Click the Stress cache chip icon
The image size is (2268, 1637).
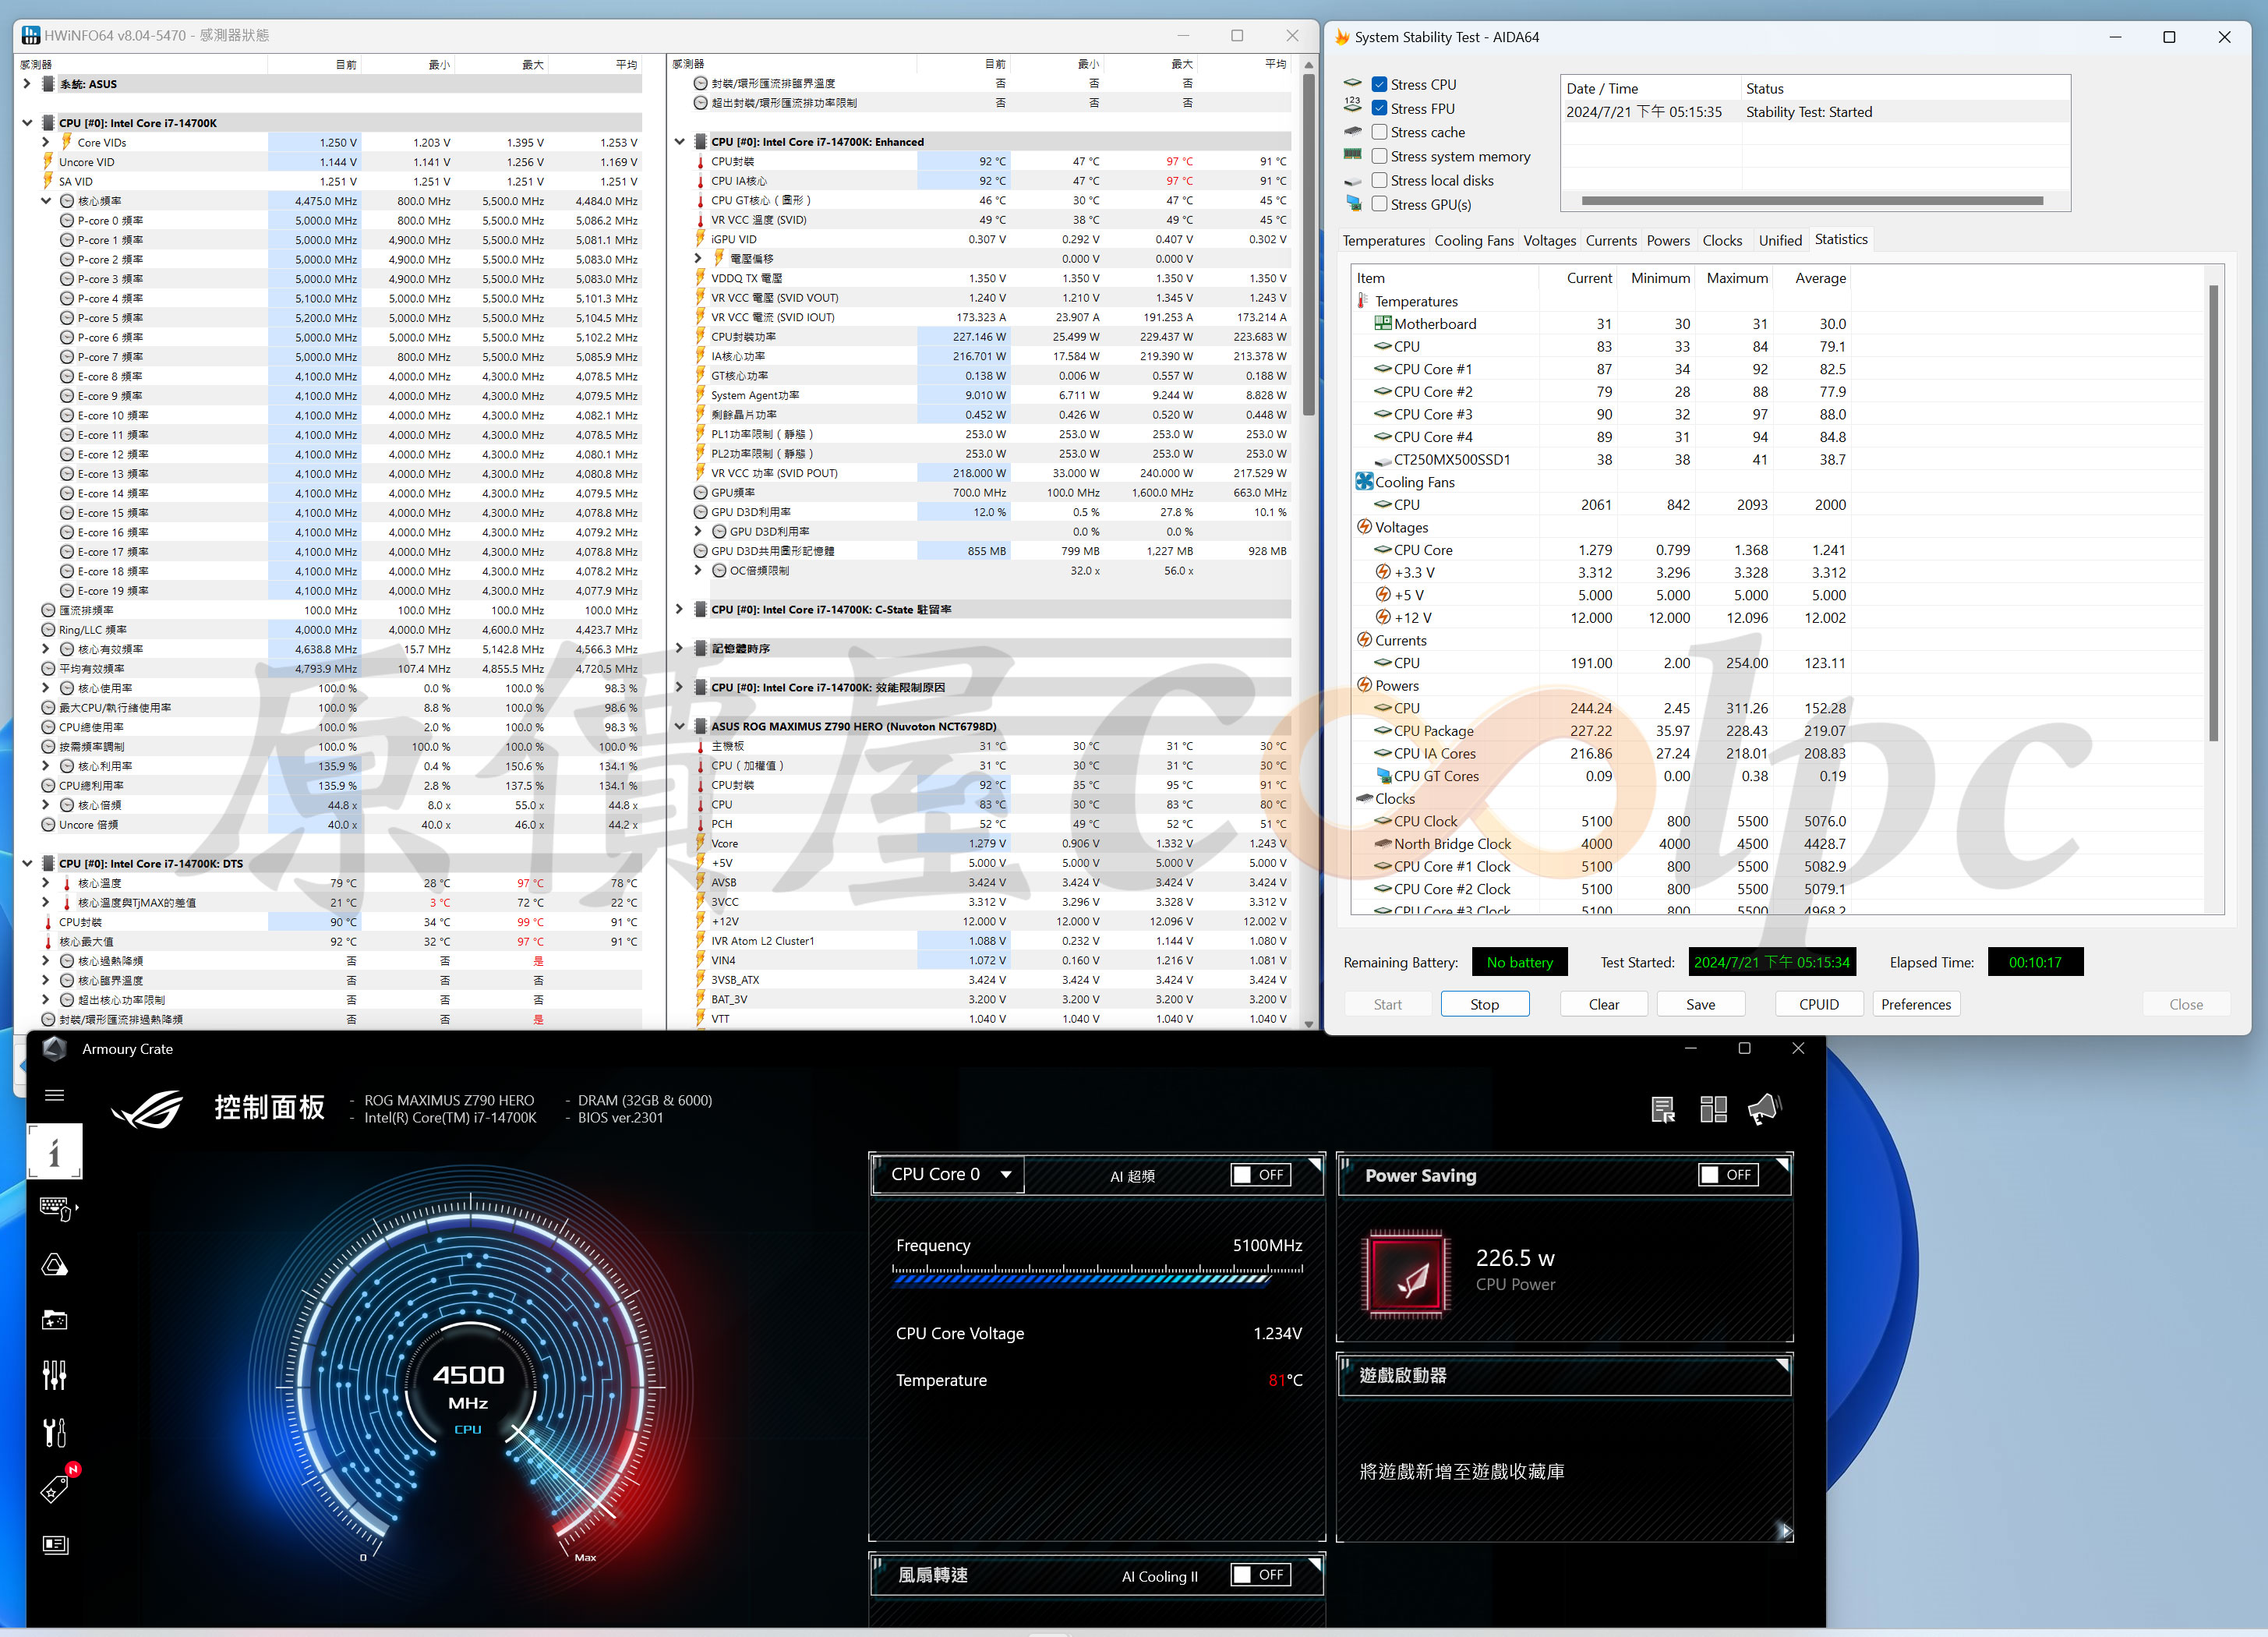pyautogui.click(x=1352, y=131)
